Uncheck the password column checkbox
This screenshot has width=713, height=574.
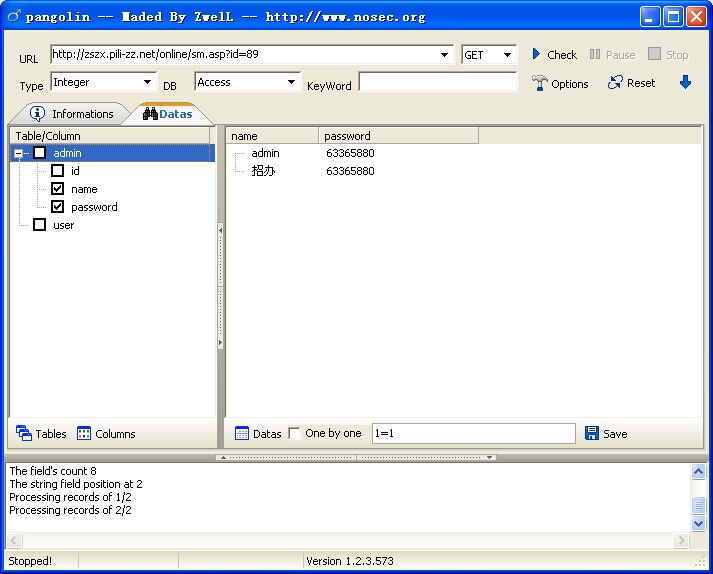pyautogui.click(x=57, y=207)
